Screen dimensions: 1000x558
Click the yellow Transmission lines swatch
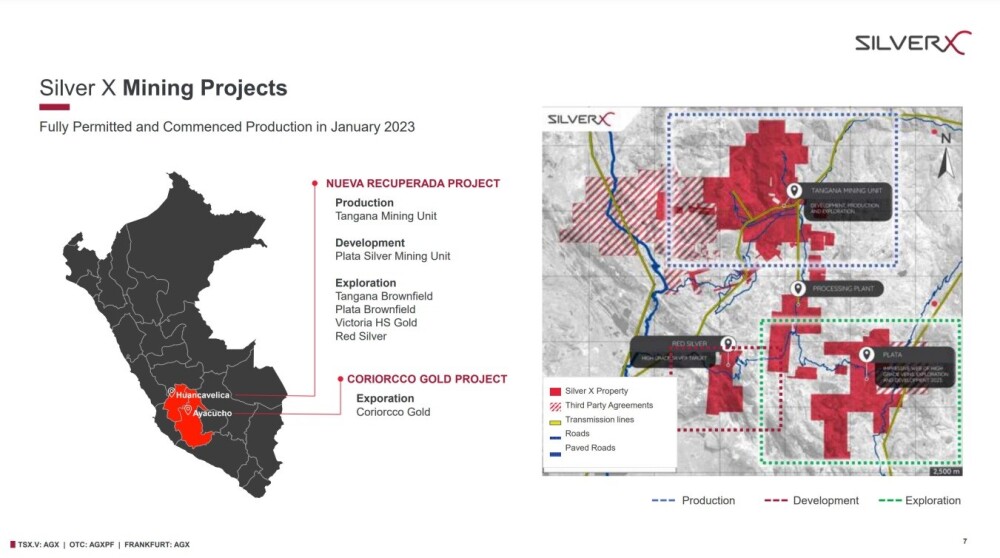coord(555,422)
